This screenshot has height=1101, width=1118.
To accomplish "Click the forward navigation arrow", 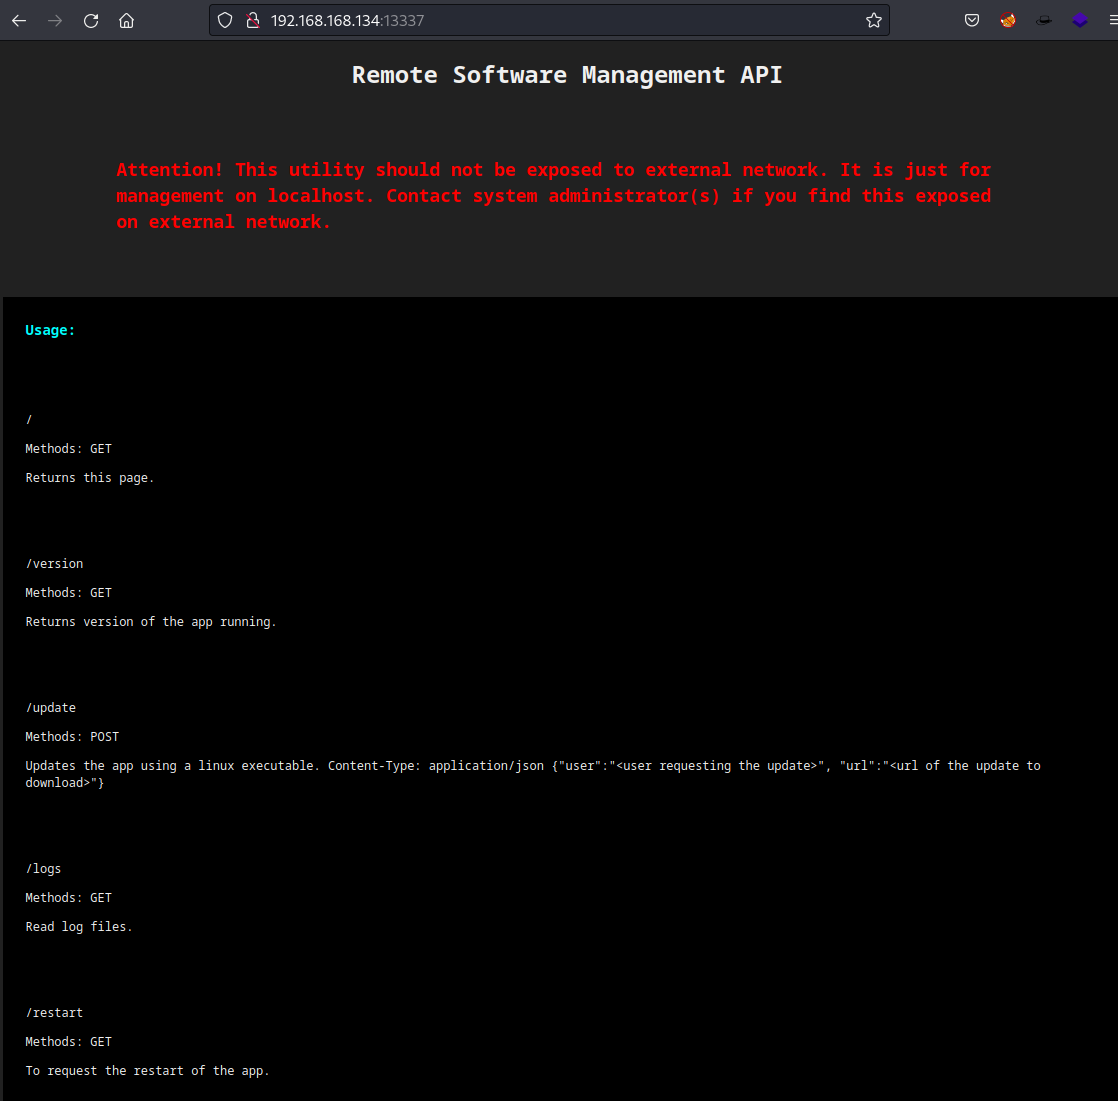I will 55,21.
